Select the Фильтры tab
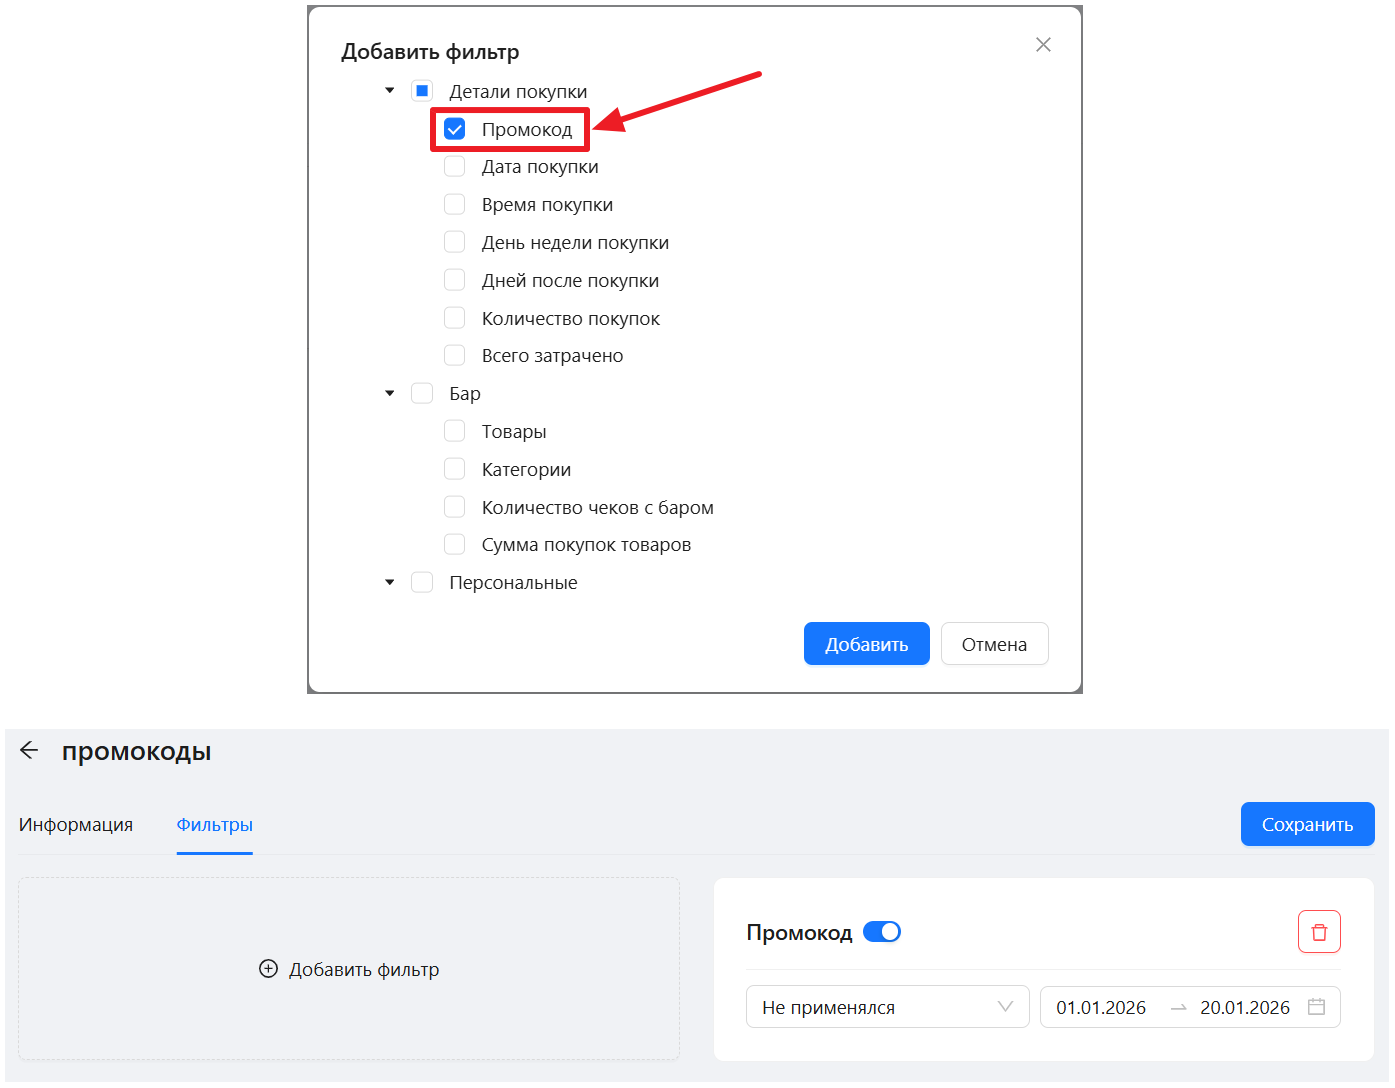 point(214,825)
